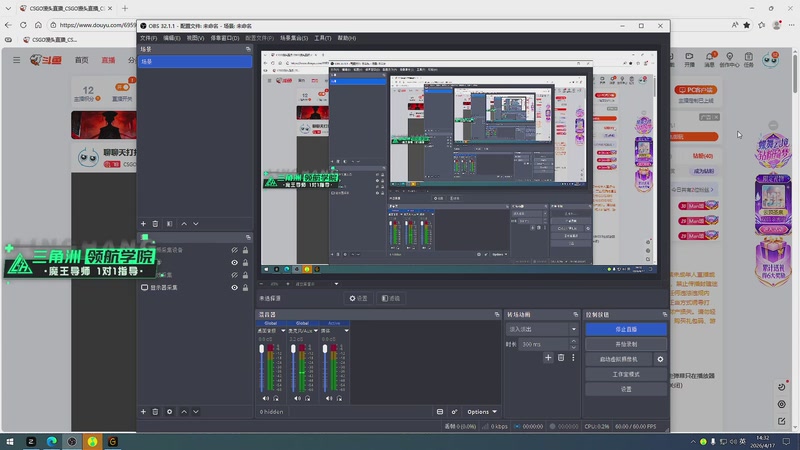The height and width of the screenshot is (450, 800).
Task: Add a scene transition with the plus icon
Action: (x=548, y=358)
